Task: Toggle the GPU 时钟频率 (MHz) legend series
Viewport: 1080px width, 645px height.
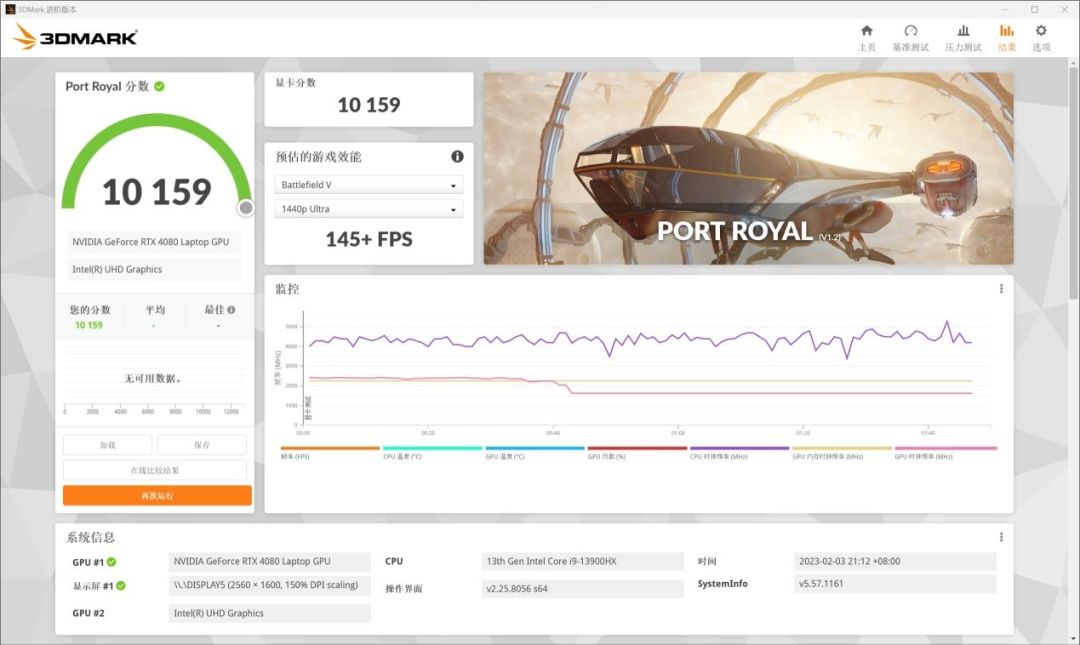Action: [945, 453]
